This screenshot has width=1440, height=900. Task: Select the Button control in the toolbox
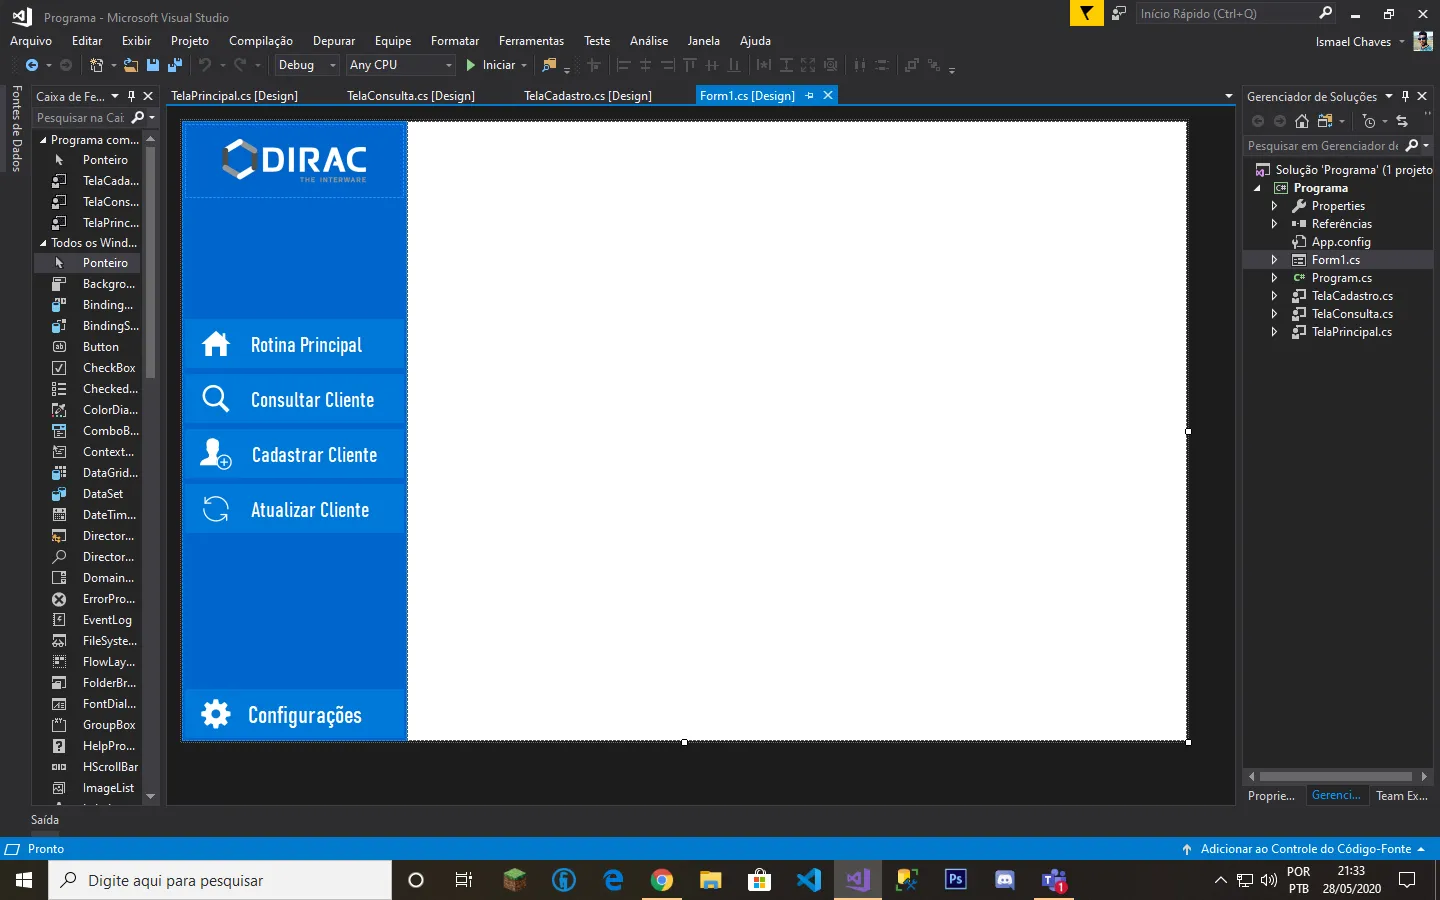pos(100,347)
